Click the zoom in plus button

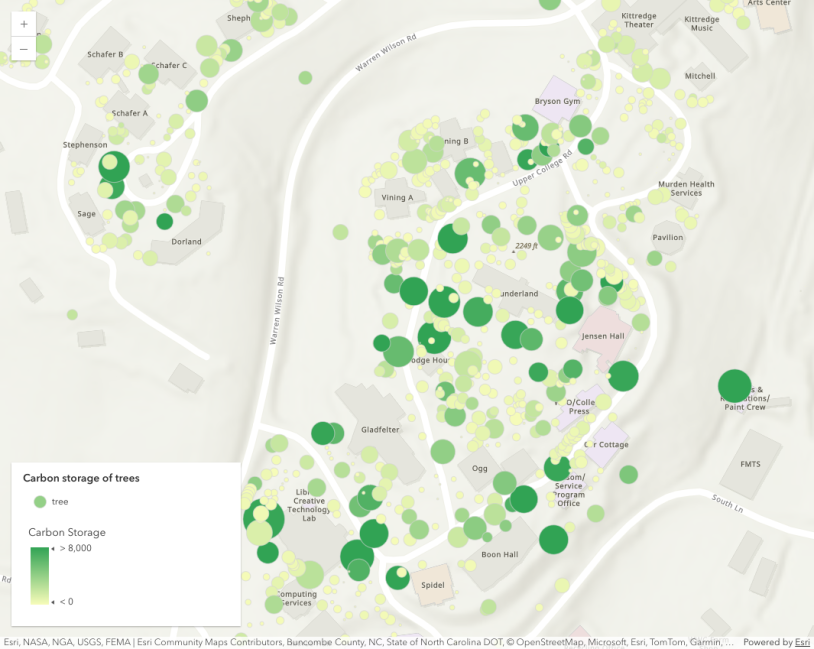[24, 24]
